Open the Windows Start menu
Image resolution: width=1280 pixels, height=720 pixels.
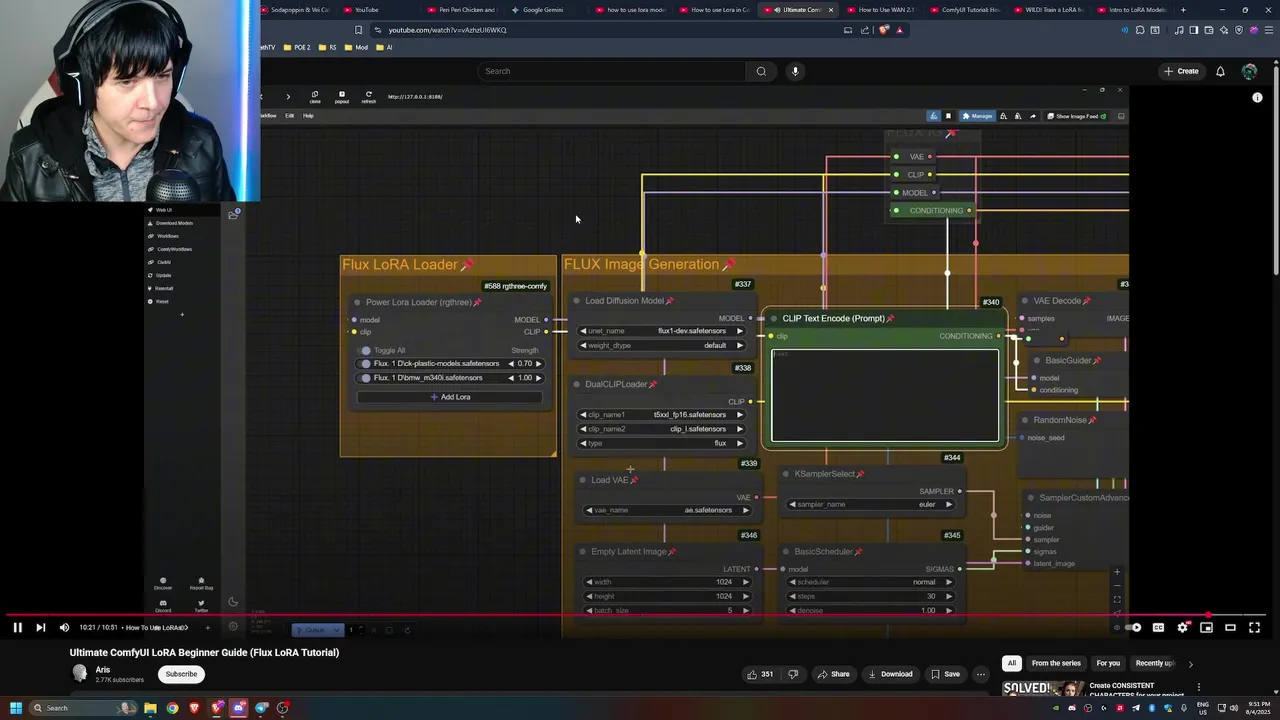(15, 708)
